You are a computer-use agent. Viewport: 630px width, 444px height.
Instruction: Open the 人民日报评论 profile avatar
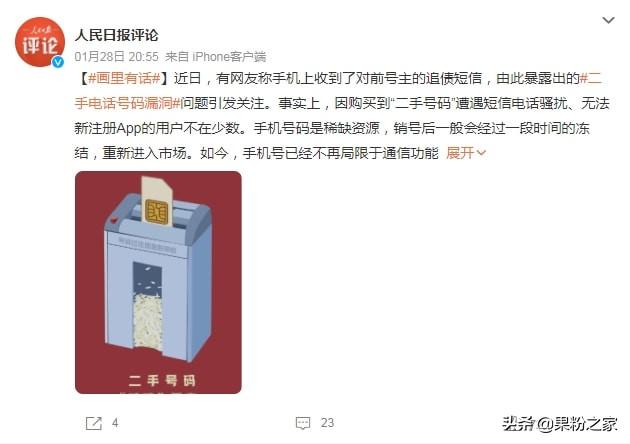39,42
